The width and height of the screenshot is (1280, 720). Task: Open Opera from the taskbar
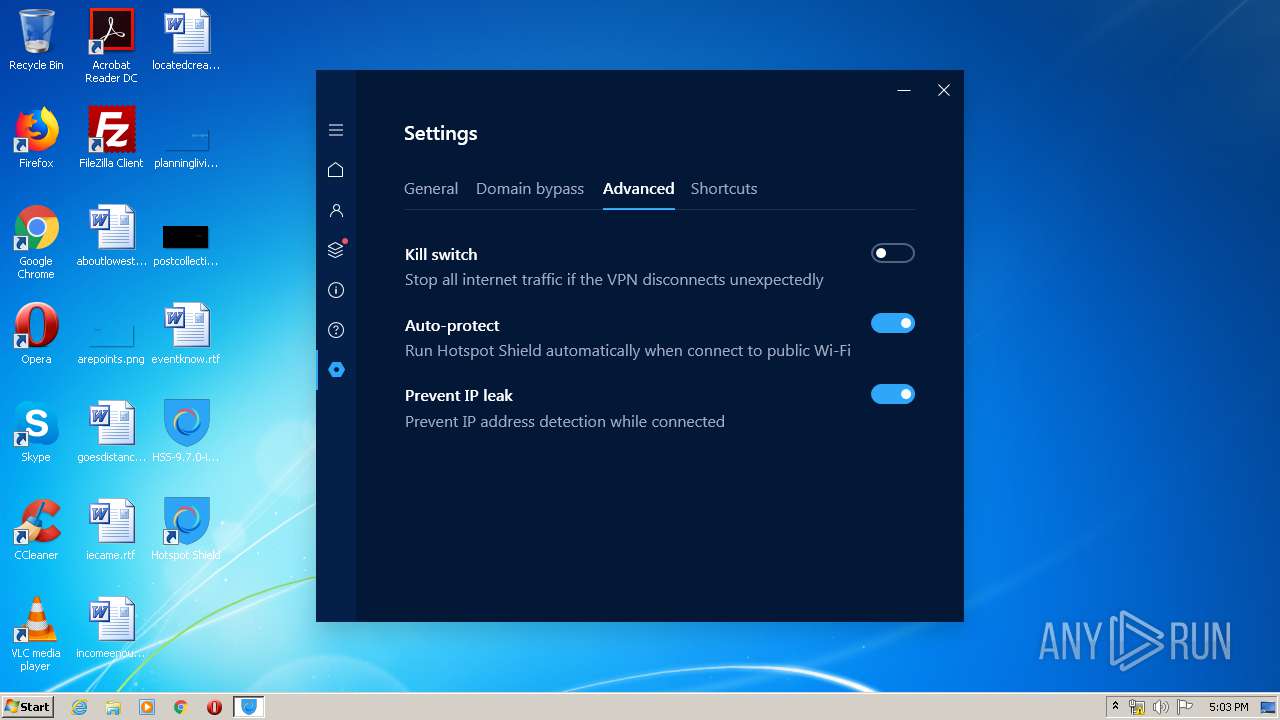tap(214, 707)
